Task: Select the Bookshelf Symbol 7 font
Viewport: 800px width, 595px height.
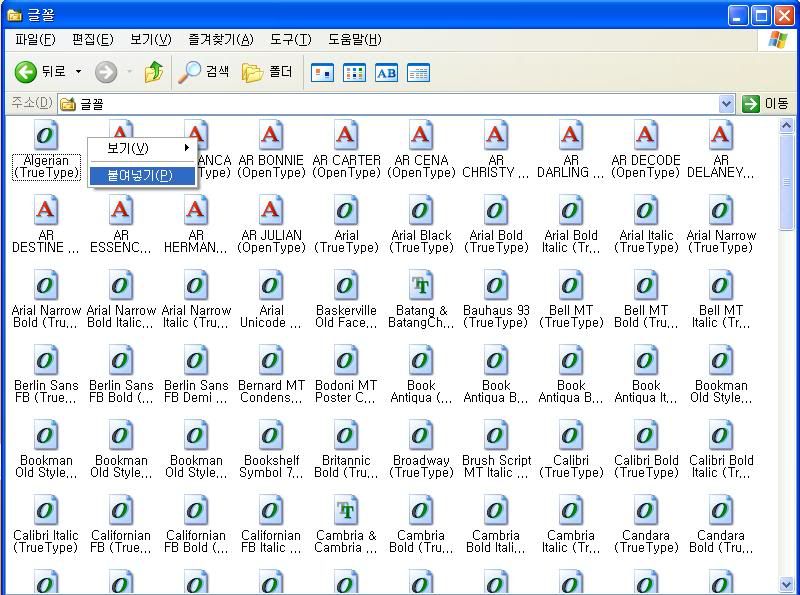Action: point(271,450)
